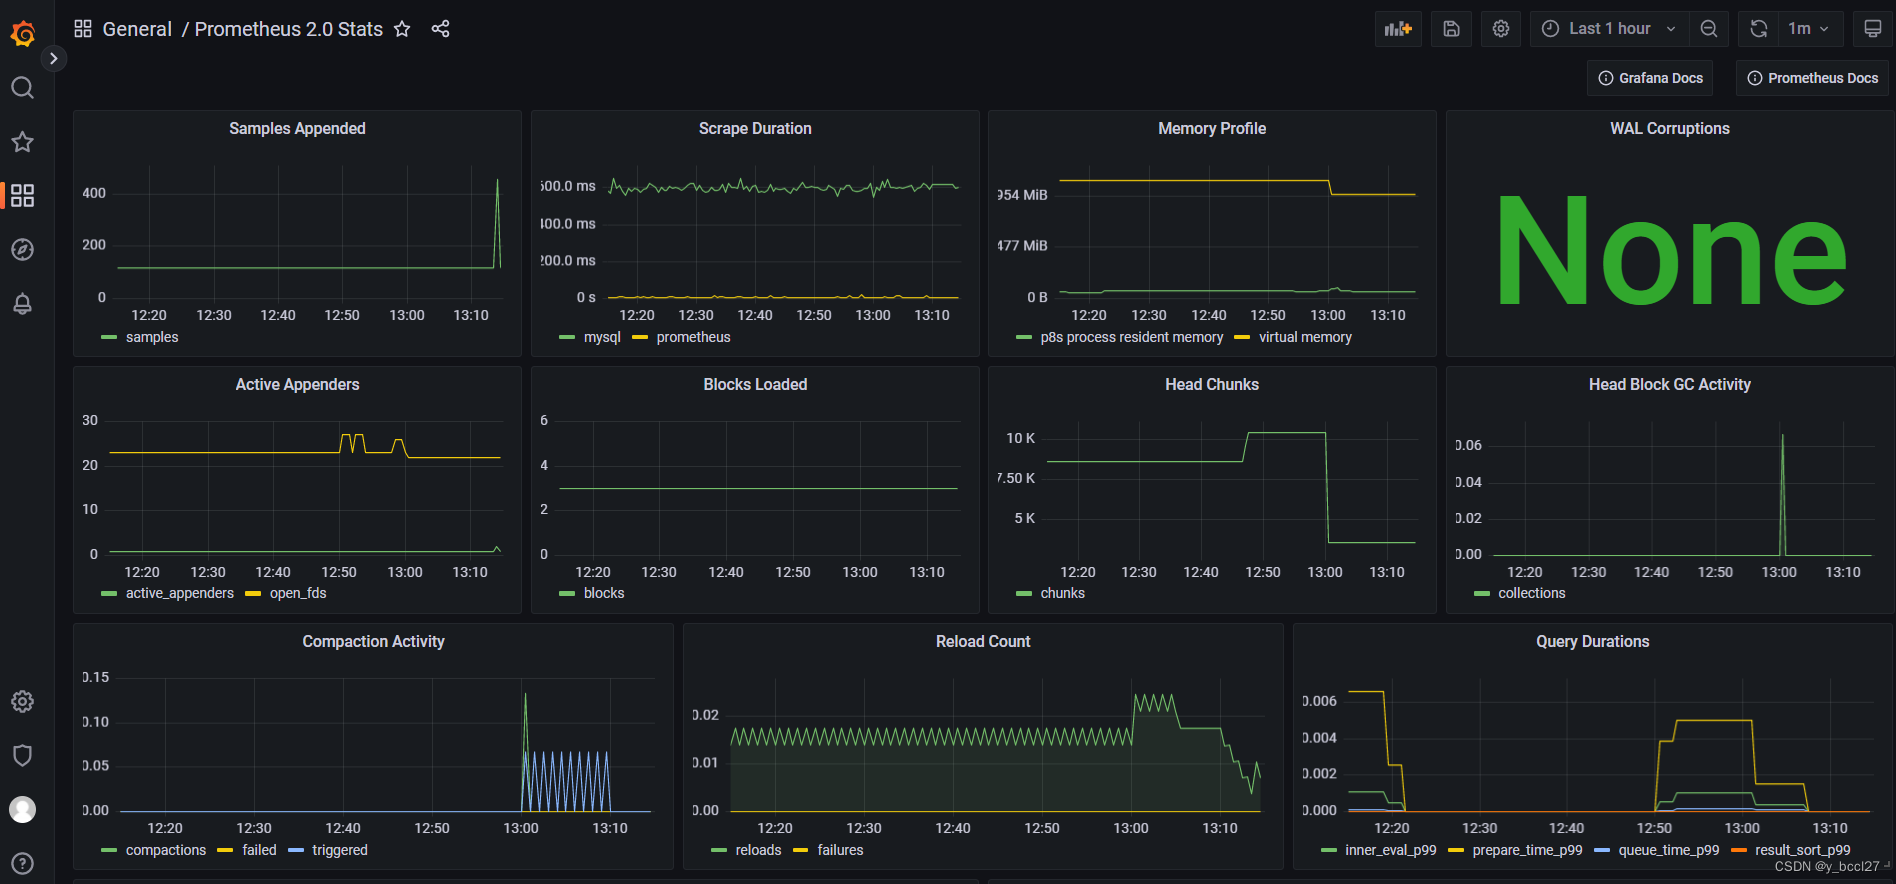Open the Head Chunks panel title menu
The width and height of the screenshot is (1896, 884).
pos(1212,384)
